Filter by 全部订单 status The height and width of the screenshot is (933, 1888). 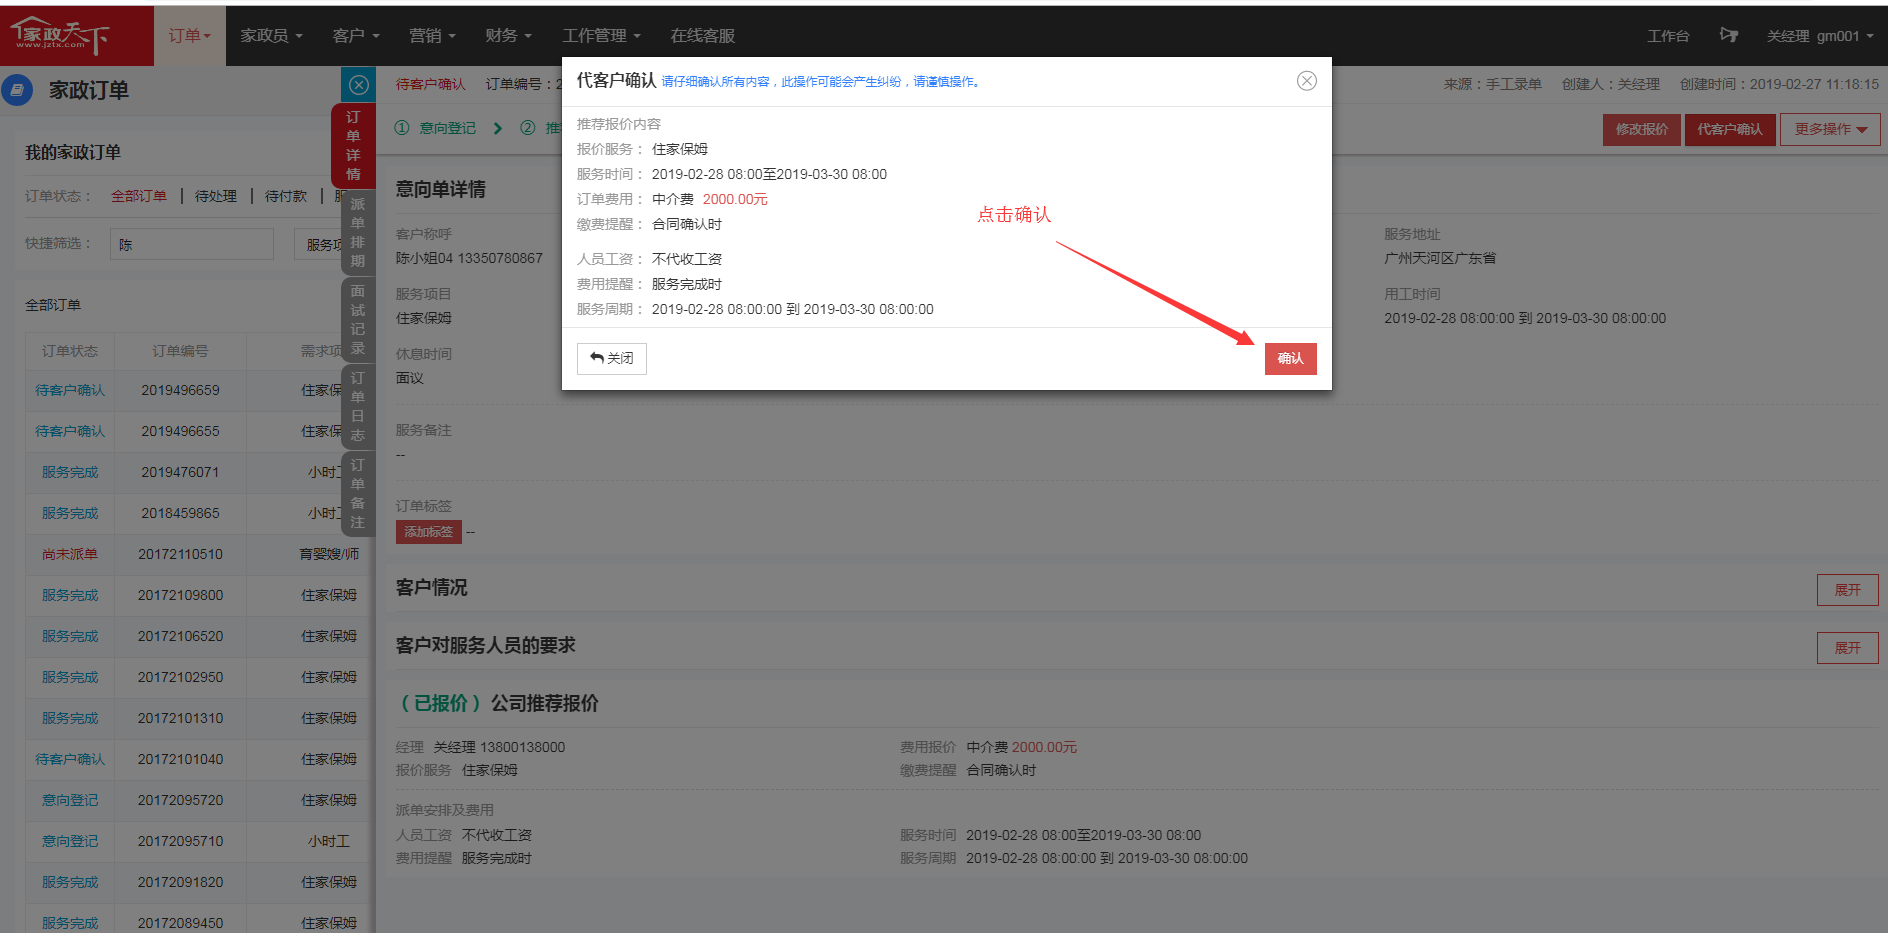pyautogui.click(x=139, y=196)
